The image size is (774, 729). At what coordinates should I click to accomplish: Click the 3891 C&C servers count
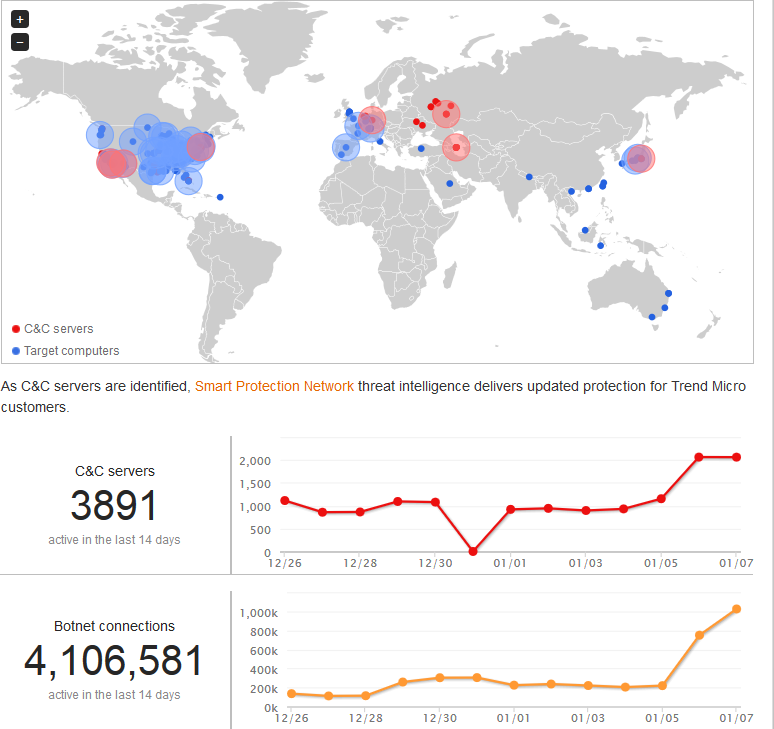114,506
